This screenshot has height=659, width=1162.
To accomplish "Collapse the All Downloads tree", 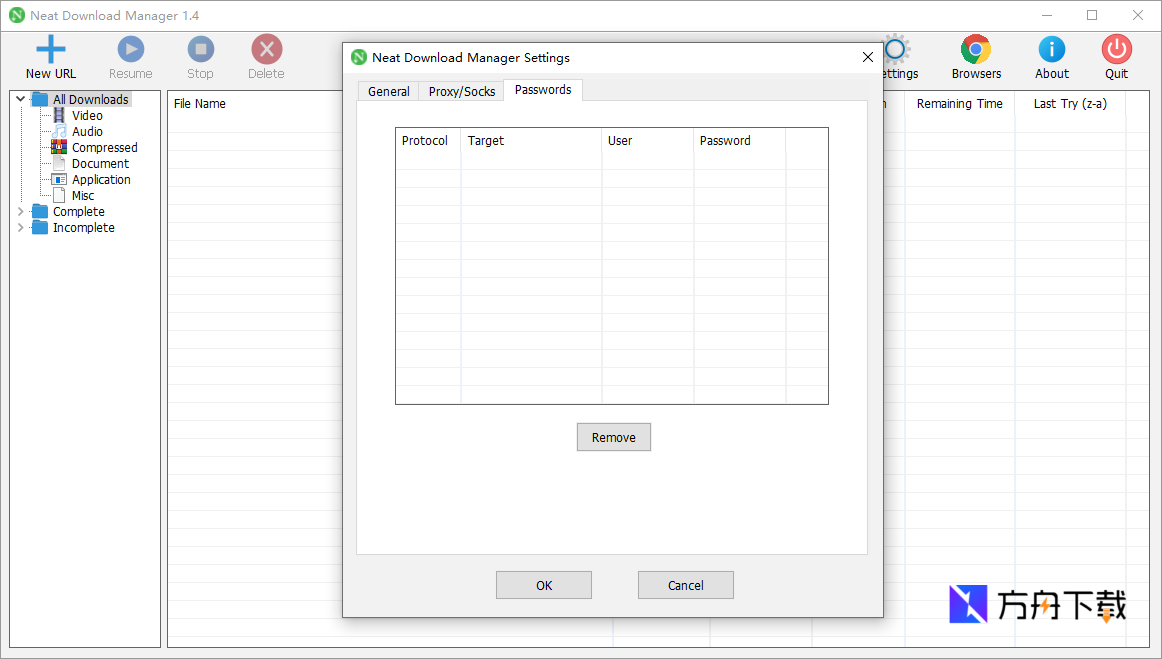I will point(20,99).
